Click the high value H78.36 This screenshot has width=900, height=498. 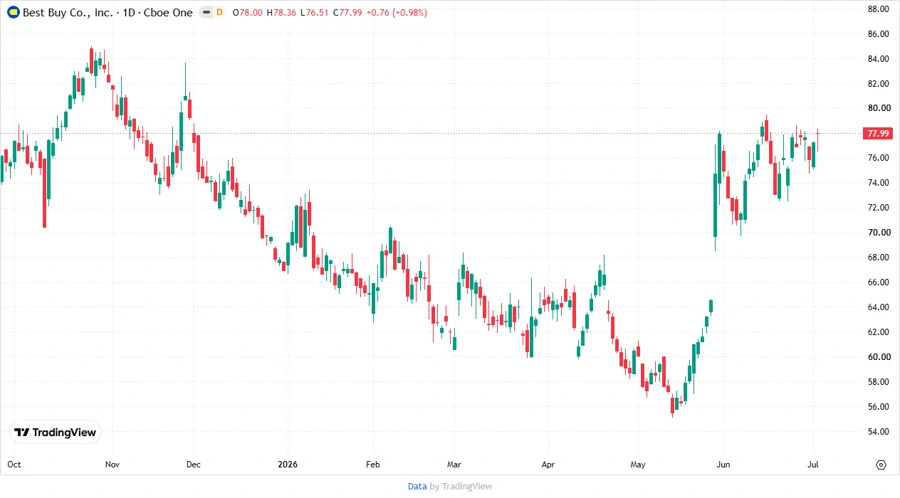click(281, 12)
